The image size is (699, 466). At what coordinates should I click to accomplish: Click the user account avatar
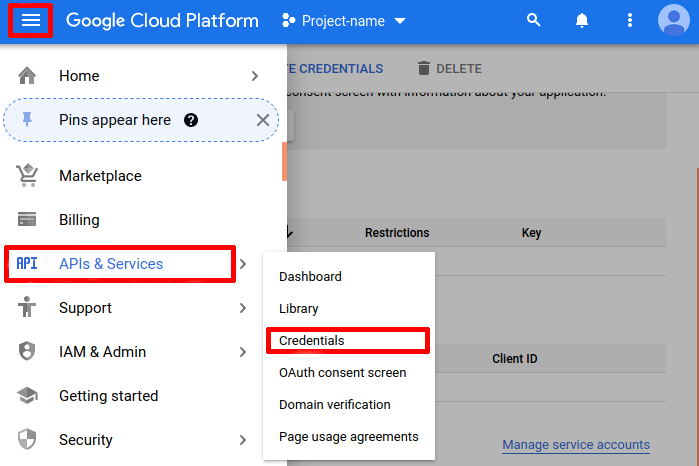pyautogui.click(x=675, y=21)
